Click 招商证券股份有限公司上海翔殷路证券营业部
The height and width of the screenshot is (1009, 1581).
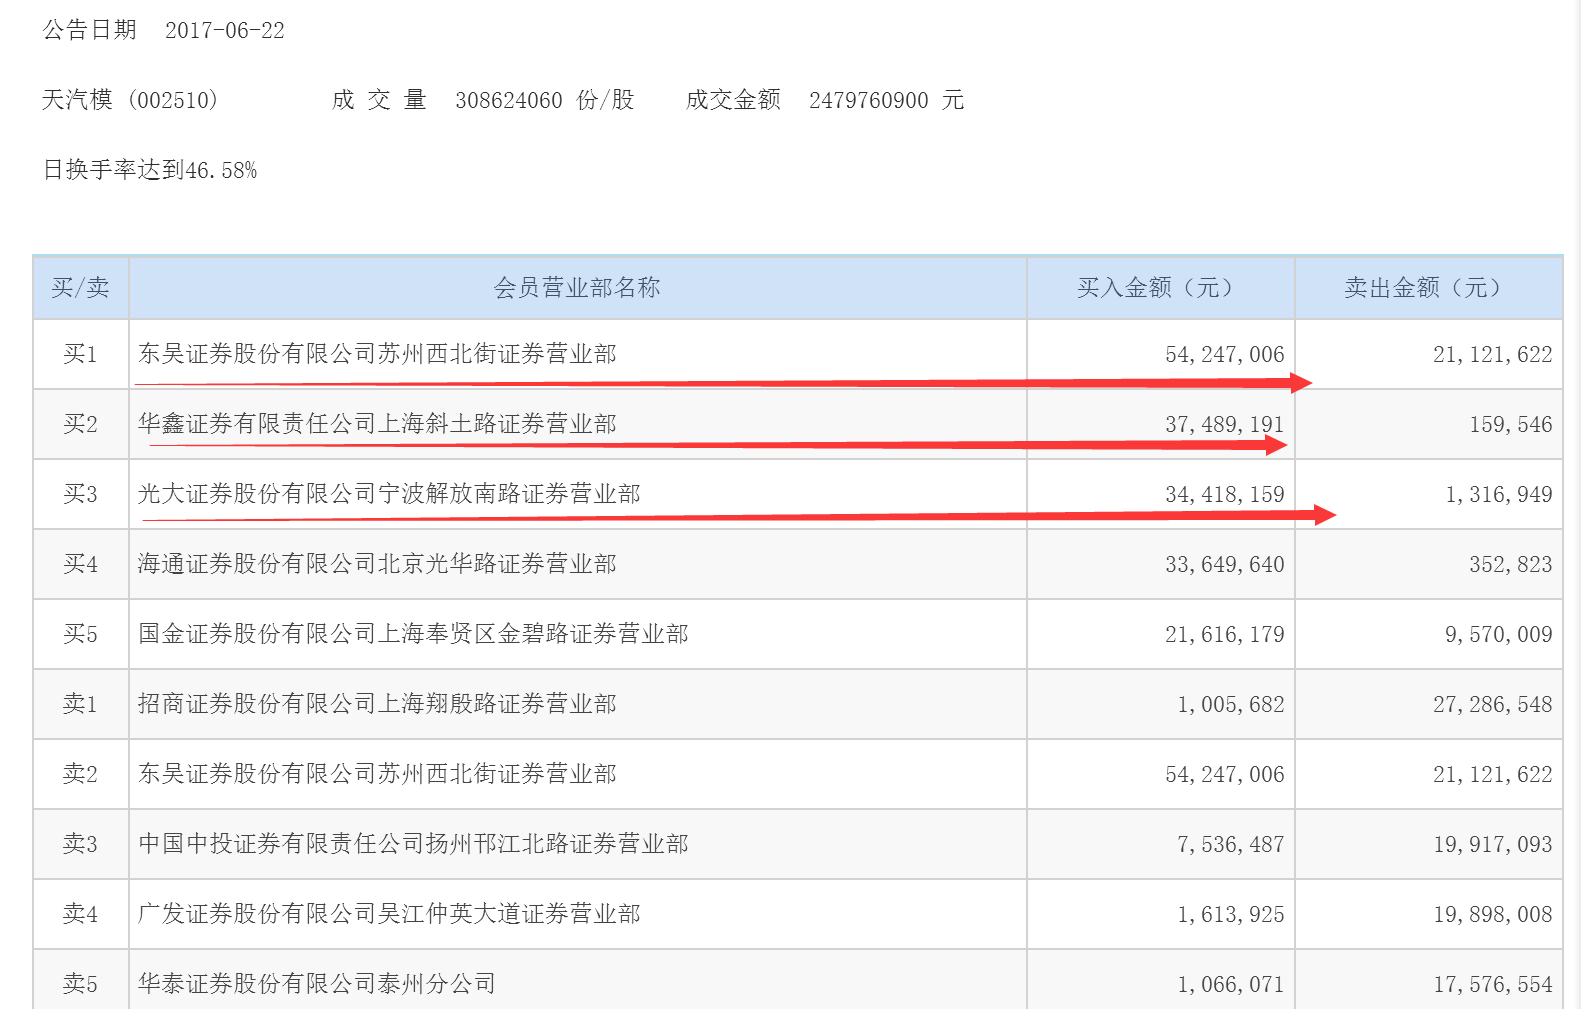pyautogui.click(x=377, y=704)
